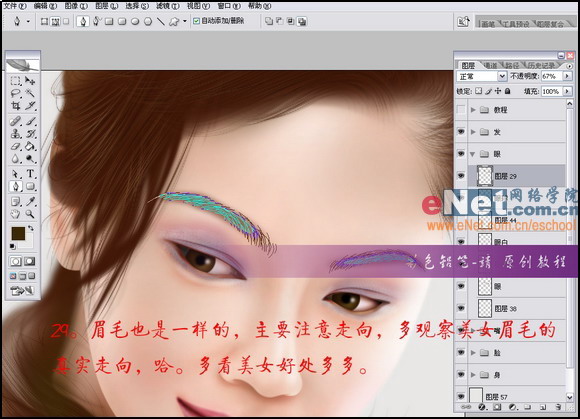
Task: Jump to ImageReady button
Action: [x=22, y=291]
